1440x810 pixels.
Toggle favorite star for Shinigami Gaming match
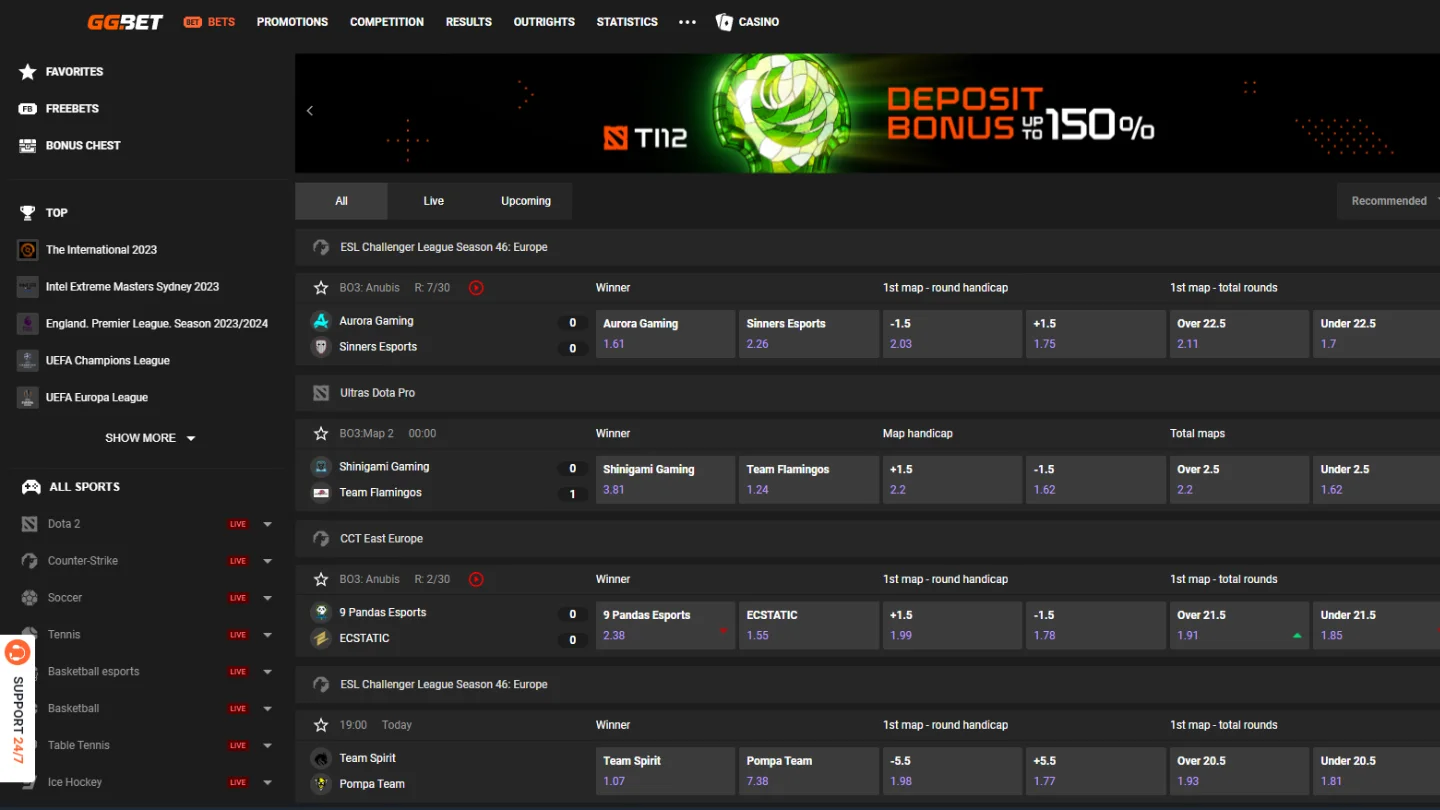[321, 434]
